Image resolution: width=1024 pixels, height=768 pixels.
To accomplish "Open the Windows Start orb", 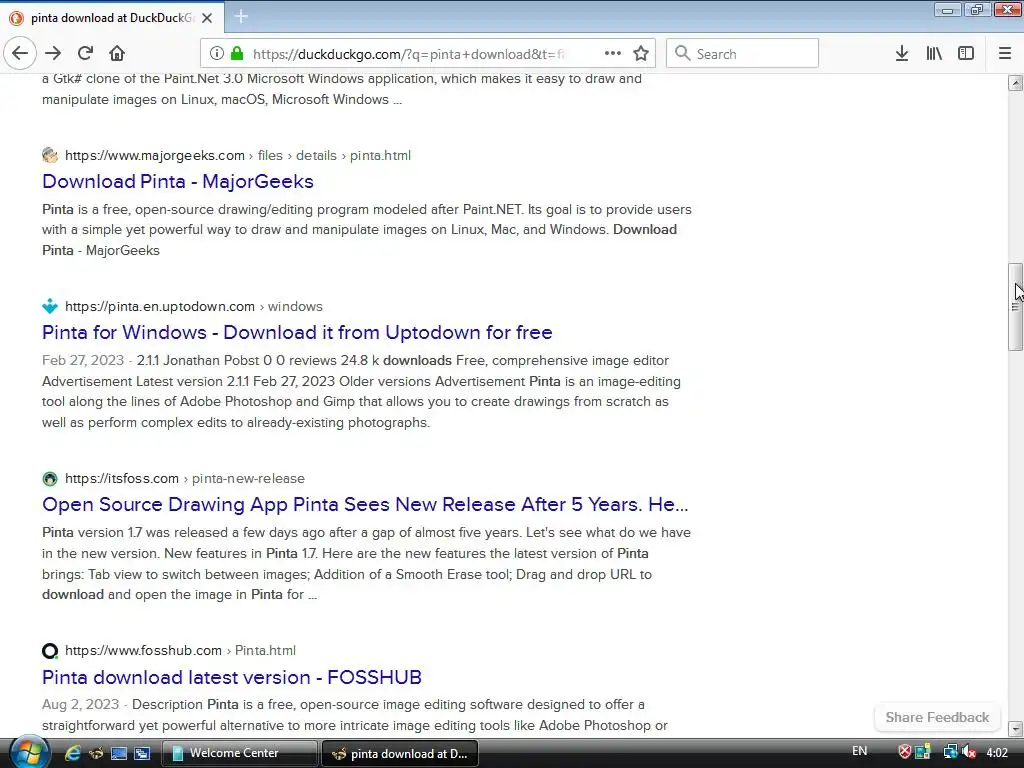I will pyautogui.click(x=29, y=752).
